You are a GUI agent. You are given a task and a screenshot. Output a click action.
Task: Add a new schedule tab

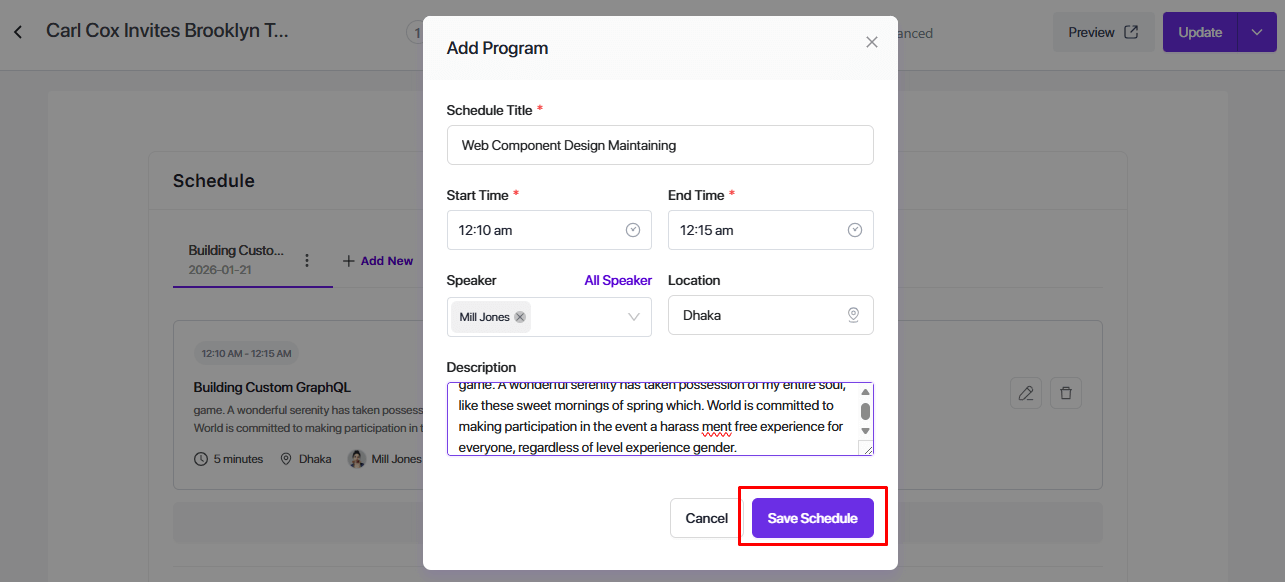[x=378, y=261]
